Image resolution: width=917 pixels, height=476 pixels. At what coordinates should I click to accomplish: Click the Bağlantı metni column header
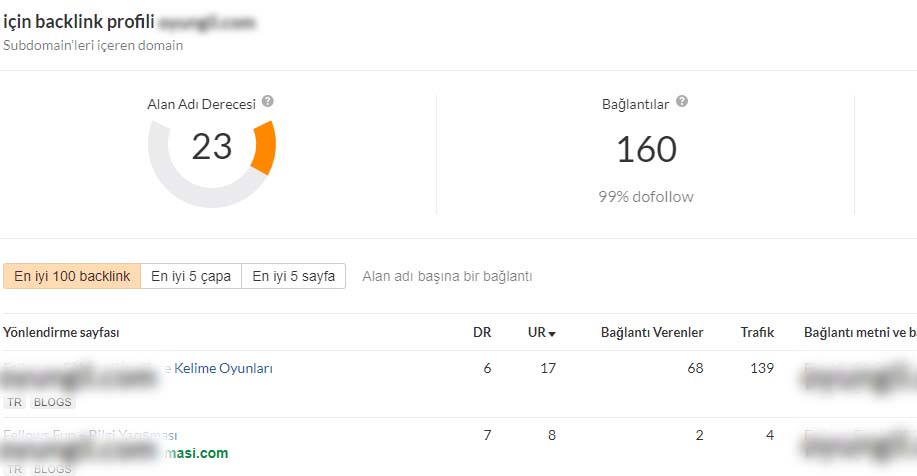pos(860,332)
